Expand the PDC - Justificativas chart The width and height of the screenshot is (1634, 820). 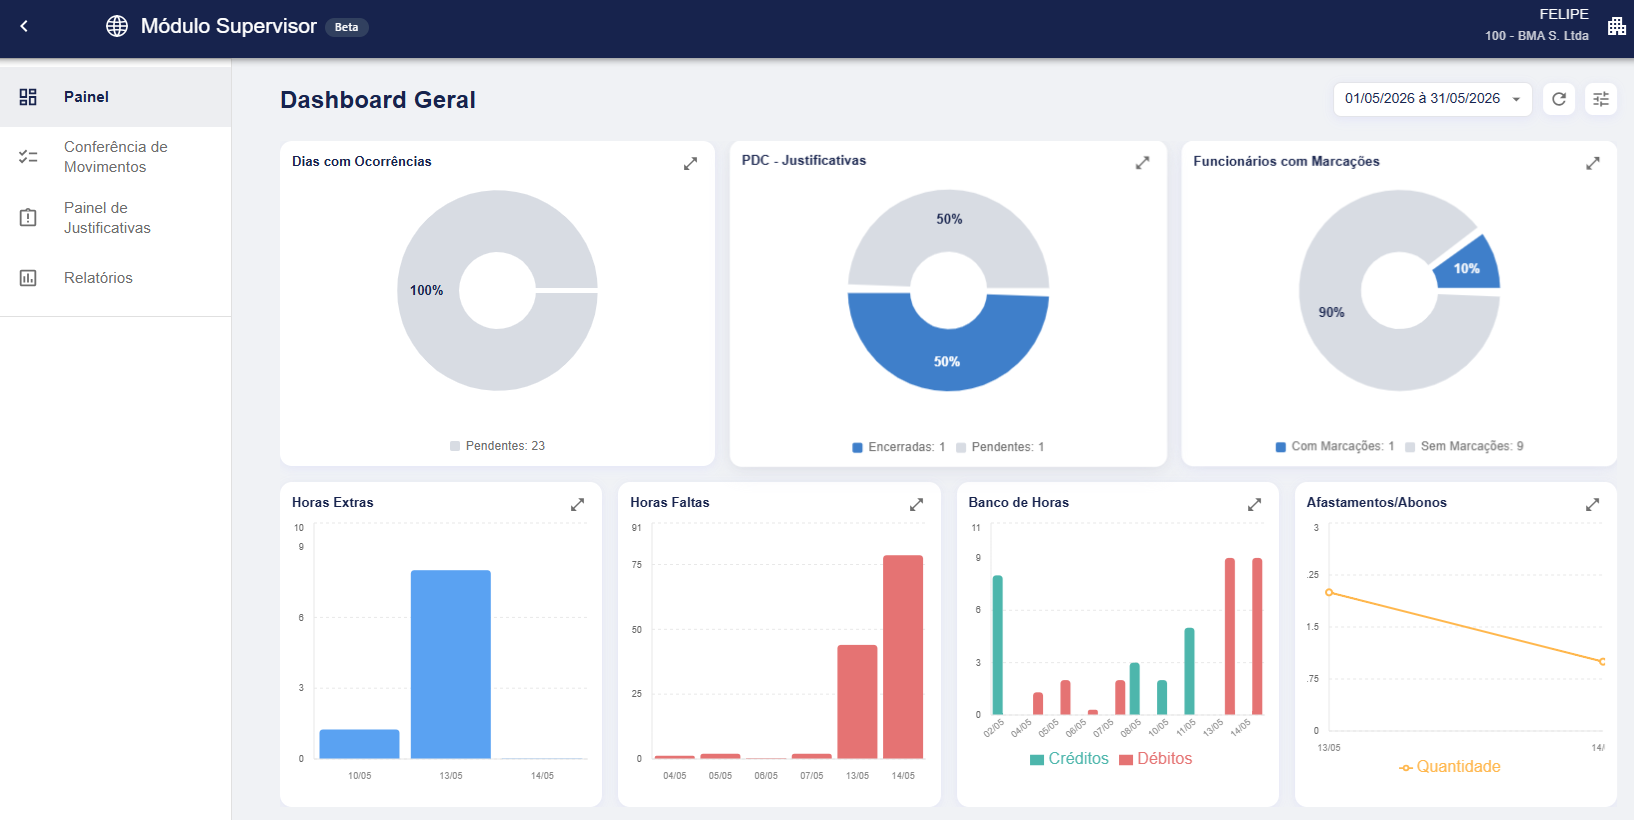pyautogui.click(x=1142, y=162)
